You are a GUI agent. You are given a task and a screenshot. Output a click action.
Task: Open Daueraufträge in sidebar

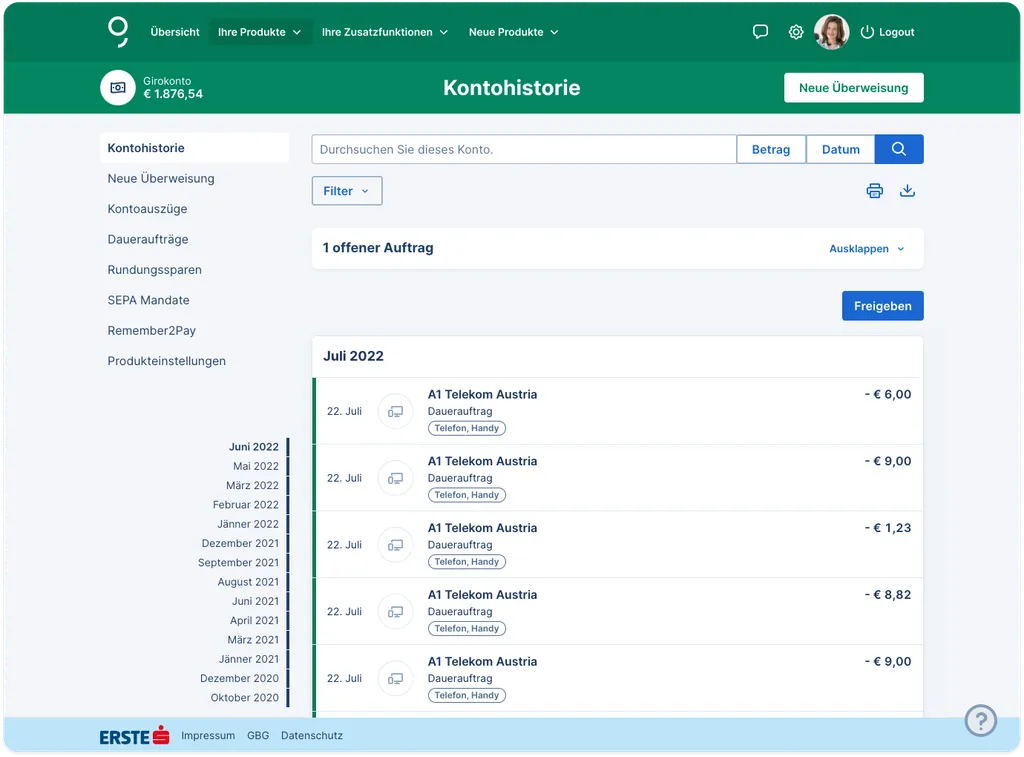[x=148, y=239]
